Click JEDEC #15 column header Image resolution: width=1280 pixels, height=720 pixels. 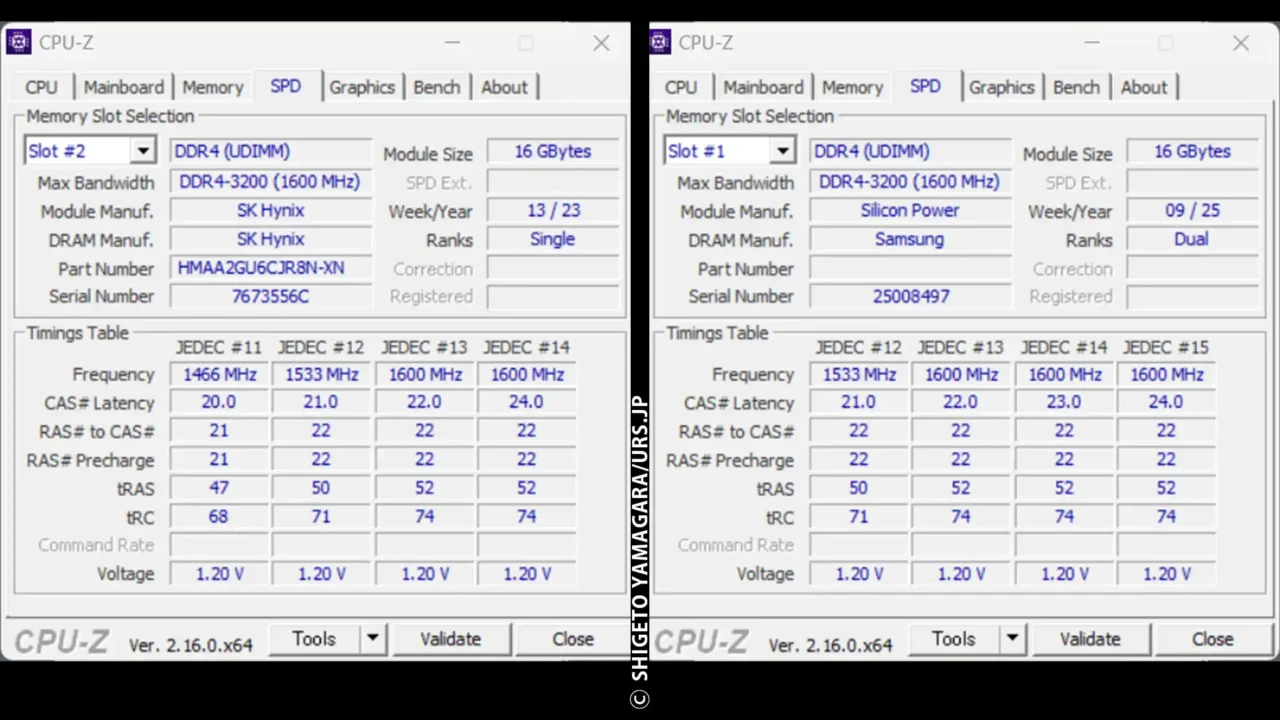click(1166, 347)
